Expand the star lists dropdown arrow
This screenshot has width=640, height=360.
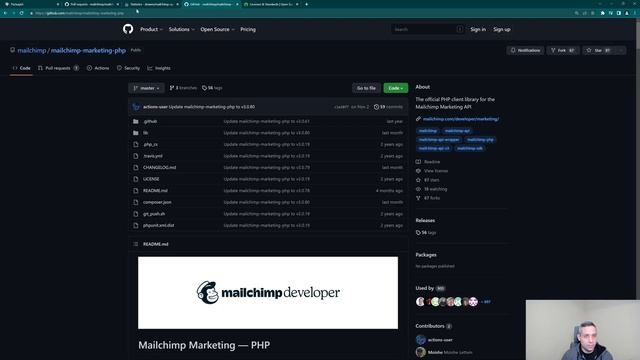coord(621,50)
